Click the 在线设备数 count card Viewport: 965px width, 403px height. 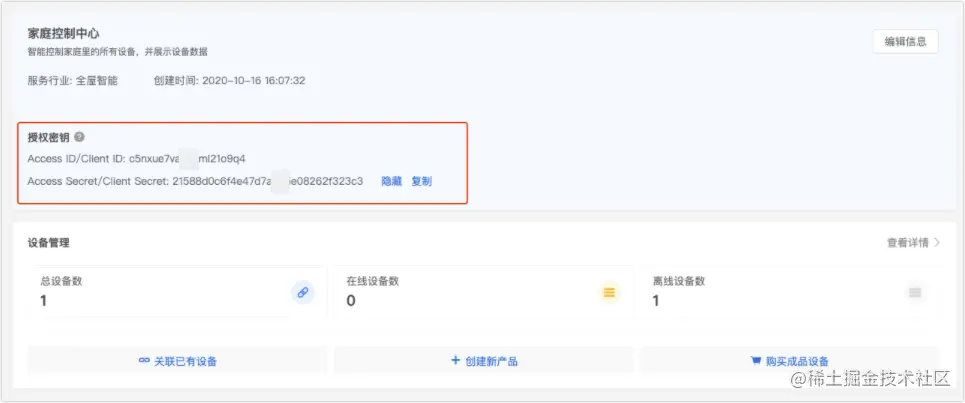tap(484, 292)
